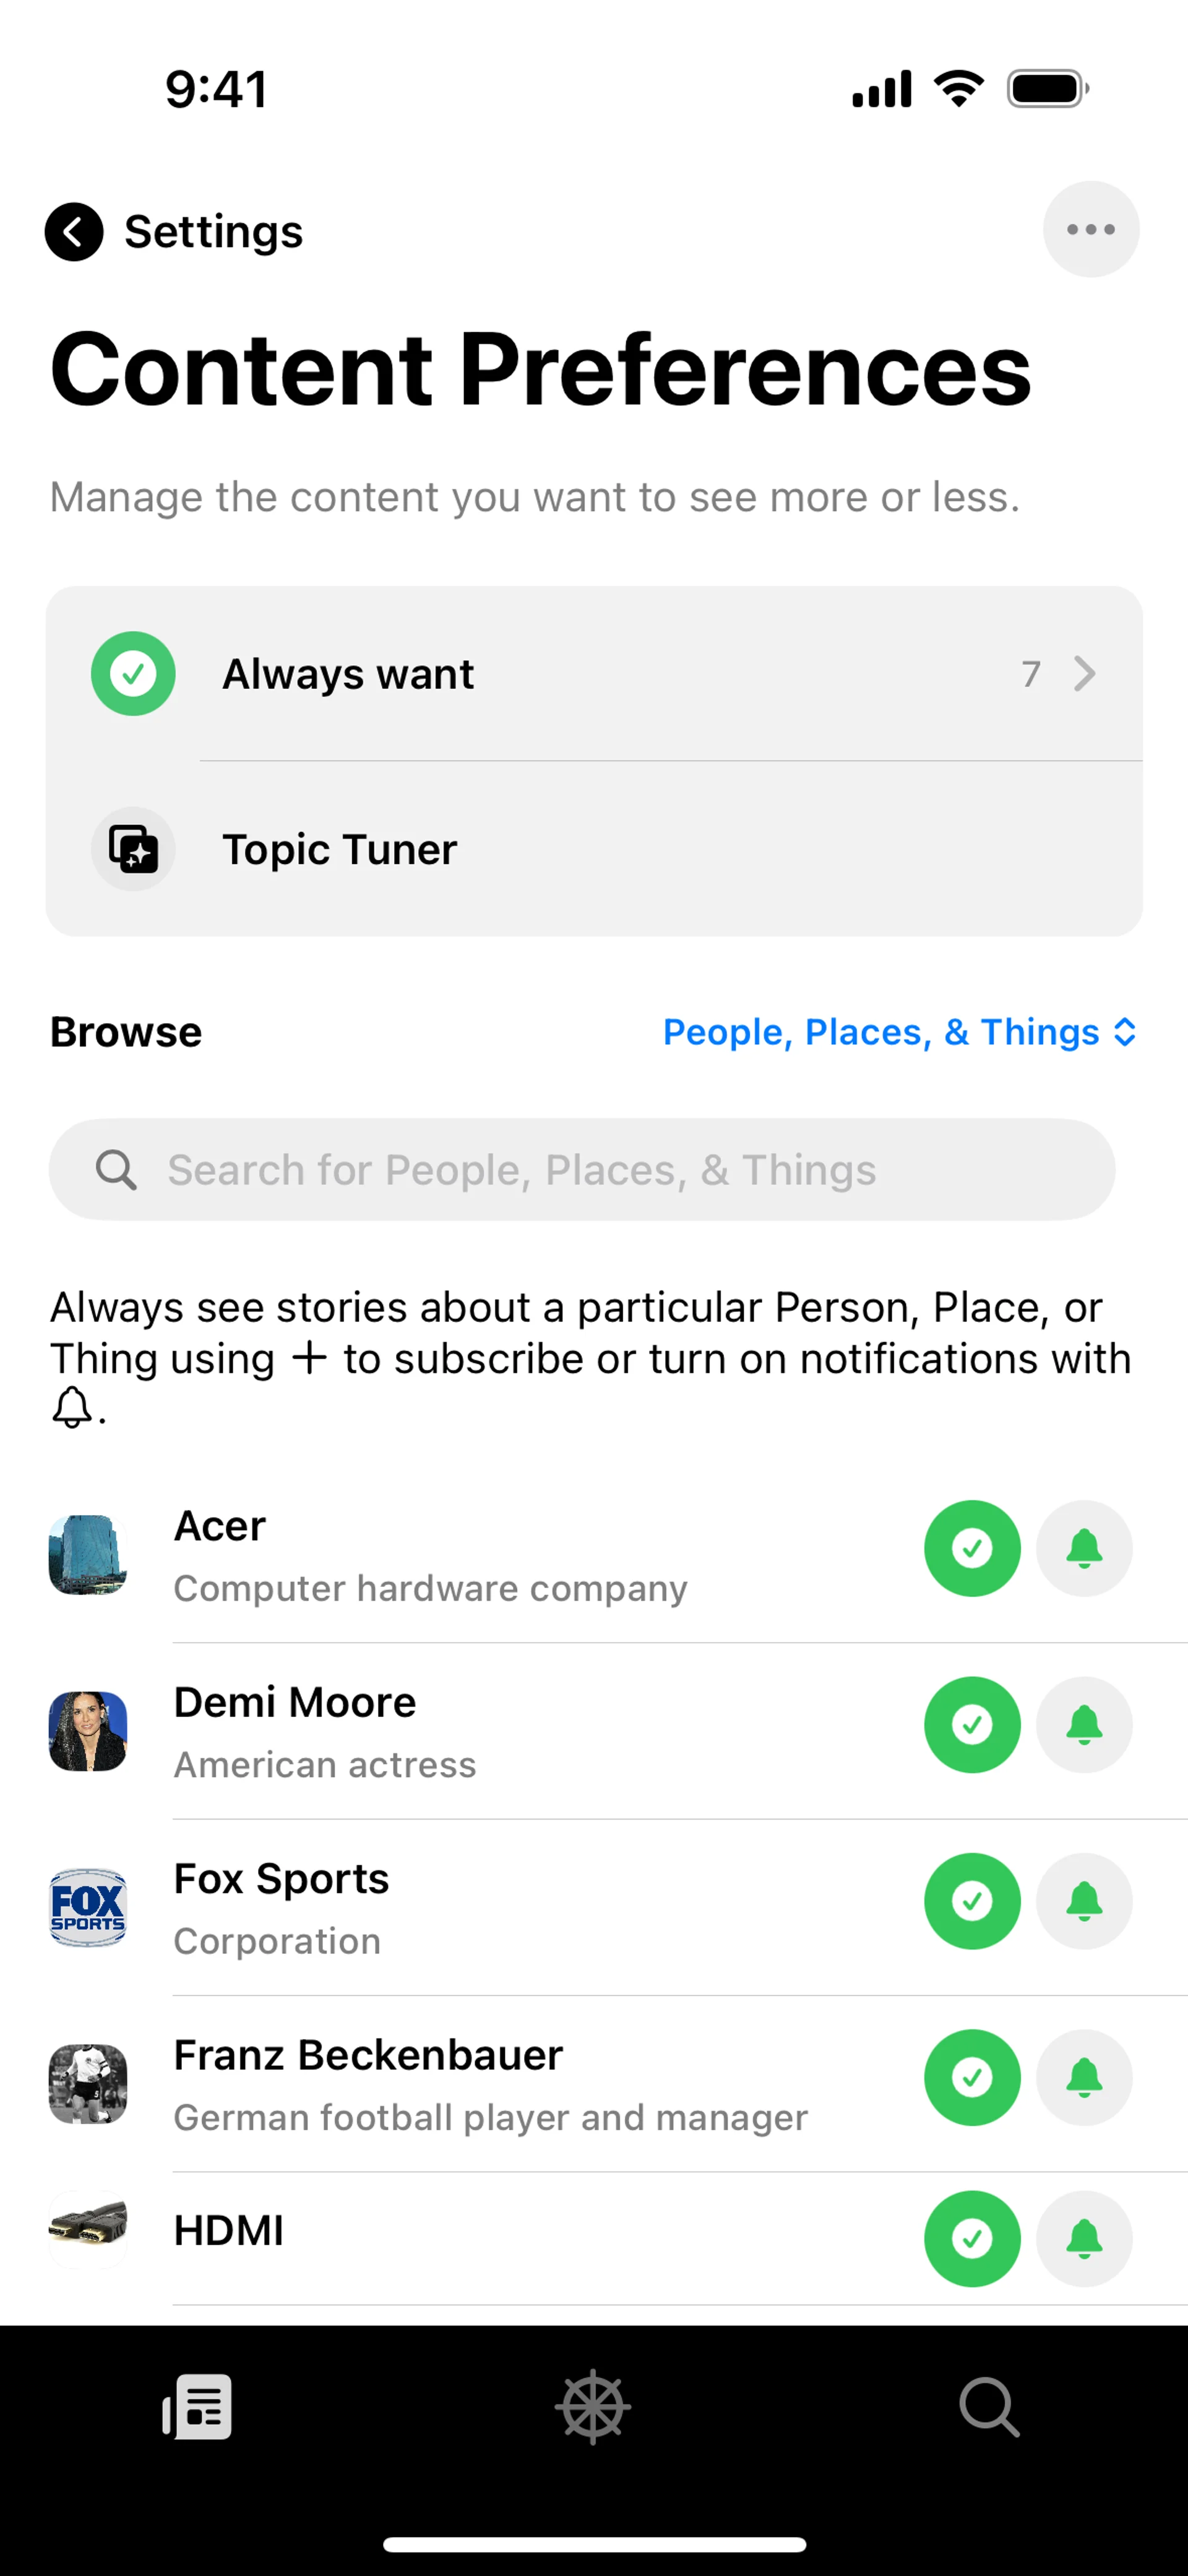Tap the back arrow to Settings
1188x2576 pixels.
74,232
